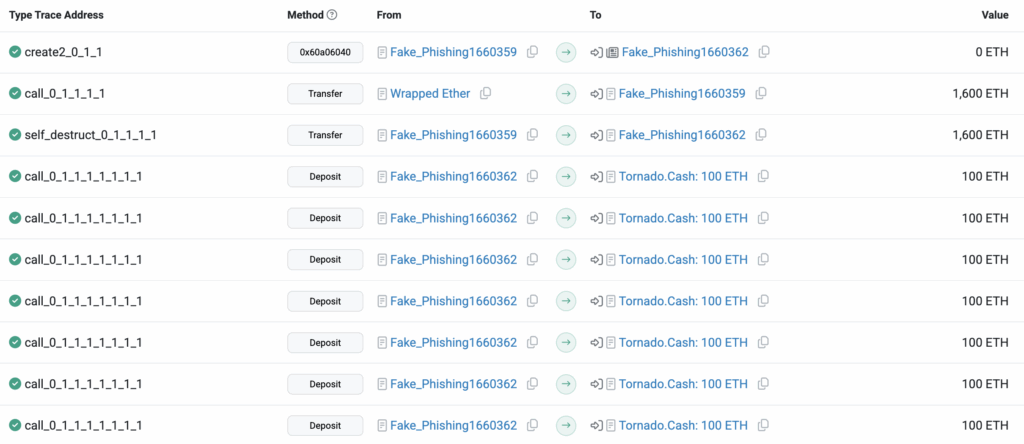The height and width of the screenshot is (444, 1024).
Task: Copy To address in self_destruct row
Action: coord(761,135)
